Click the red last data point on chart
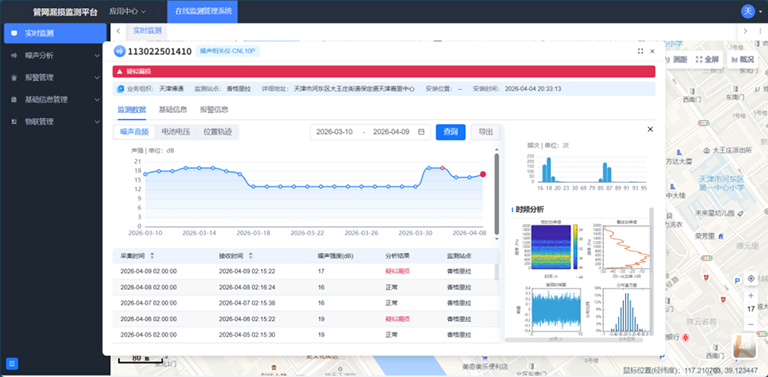The image size is (768, 377). coord(483,174)
